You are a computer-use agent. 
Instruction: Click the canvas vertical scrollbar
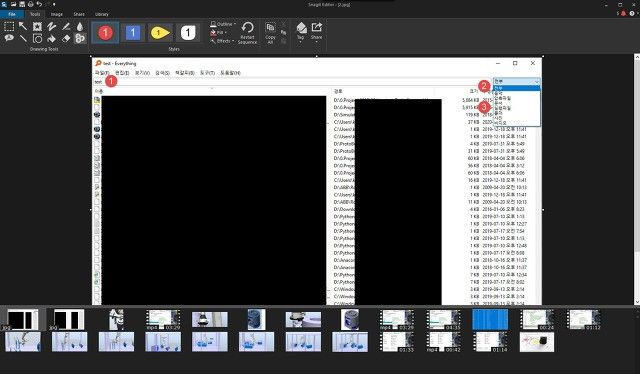point(637,180)
